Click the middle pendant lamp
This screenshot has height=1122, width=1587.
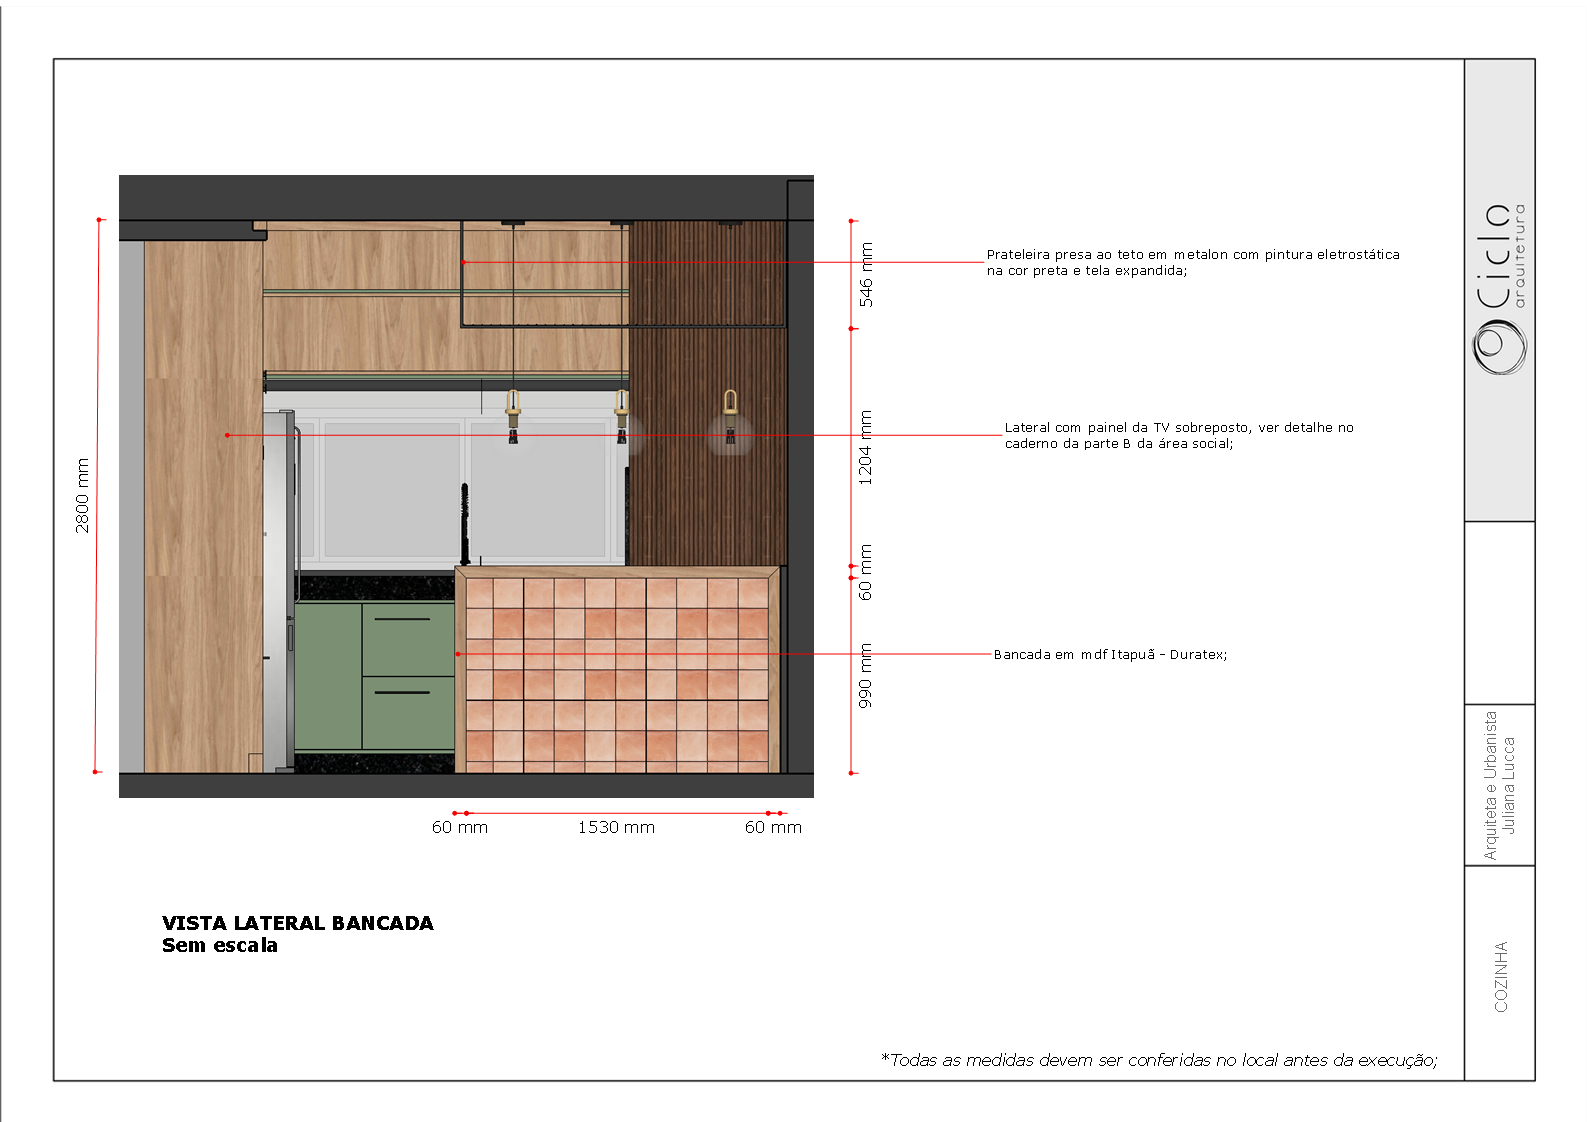(621, 414)
